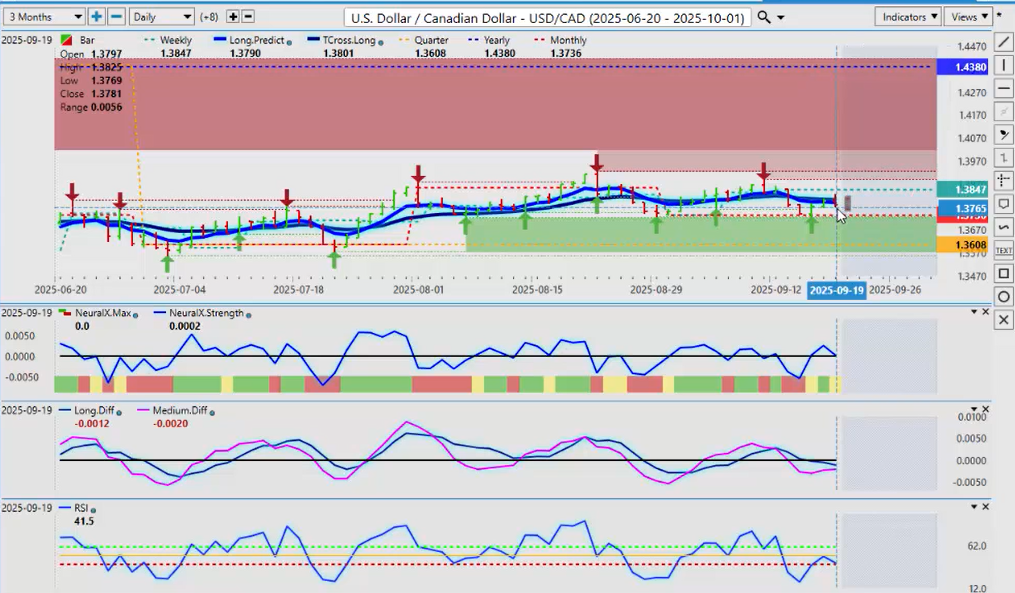Click the info dot beside Long.Predict
The height and width of the screenshot is (593, 1015).
tap(289, 42)
